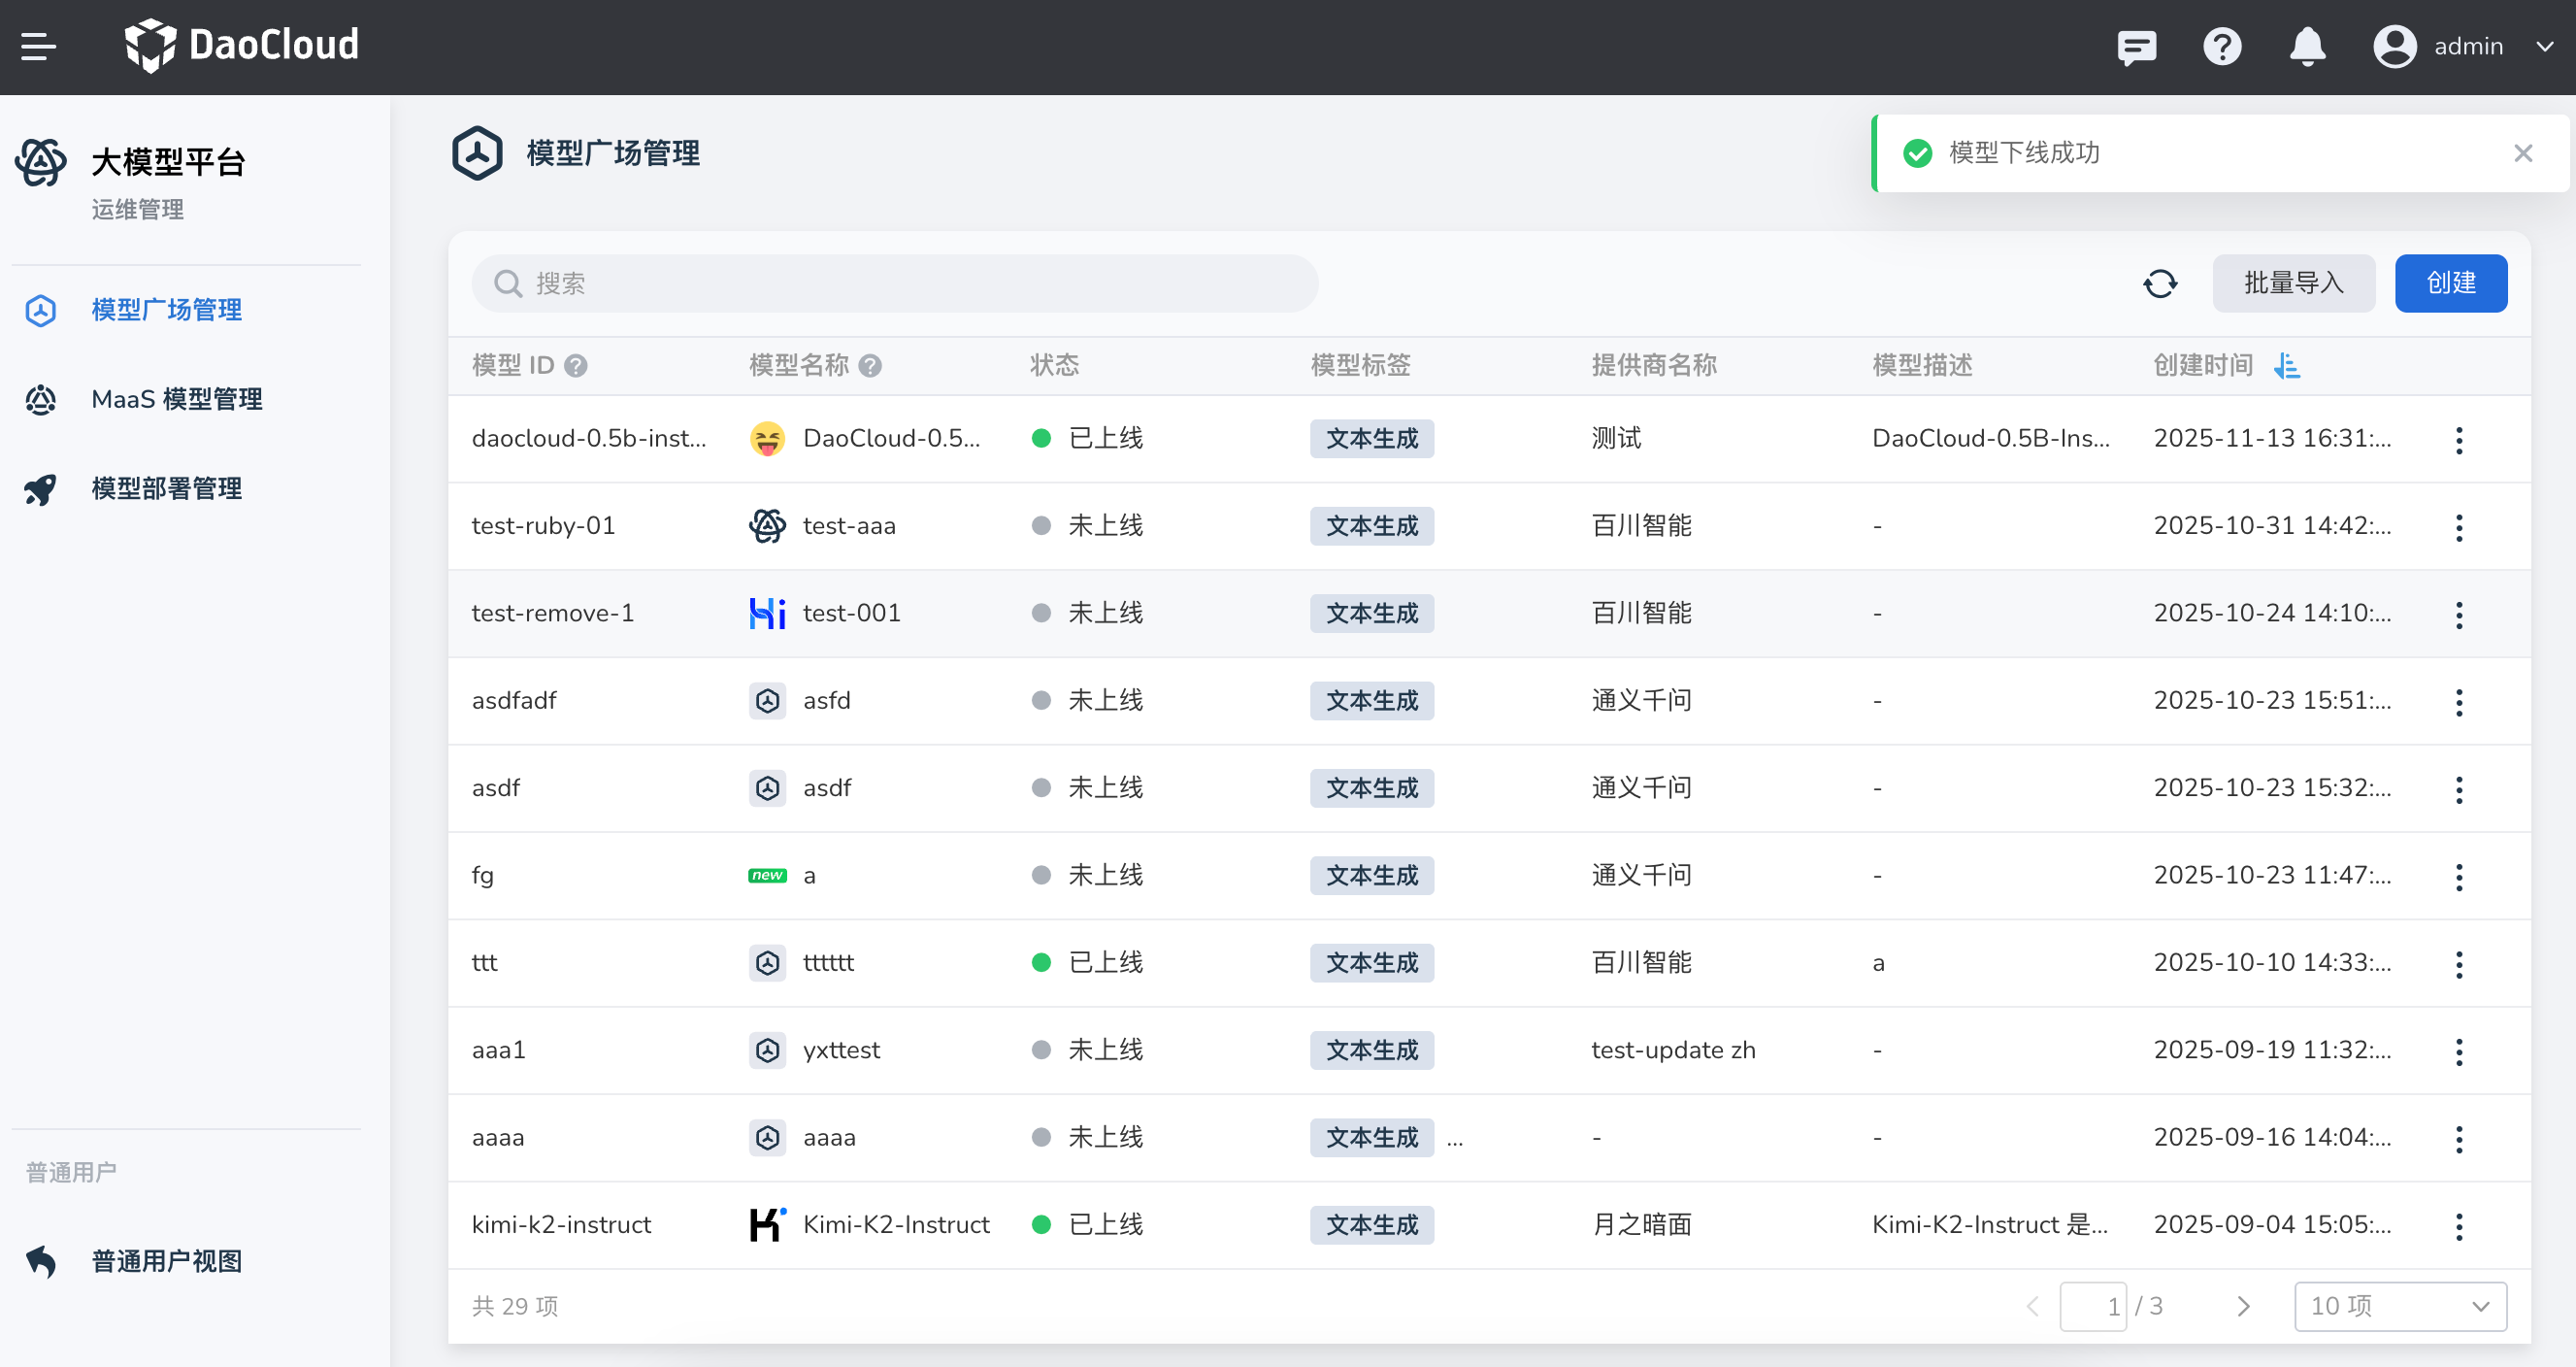Switch to 普通用户视图
Screen dimensions: 2576x1367
(x=166, y=1261)
